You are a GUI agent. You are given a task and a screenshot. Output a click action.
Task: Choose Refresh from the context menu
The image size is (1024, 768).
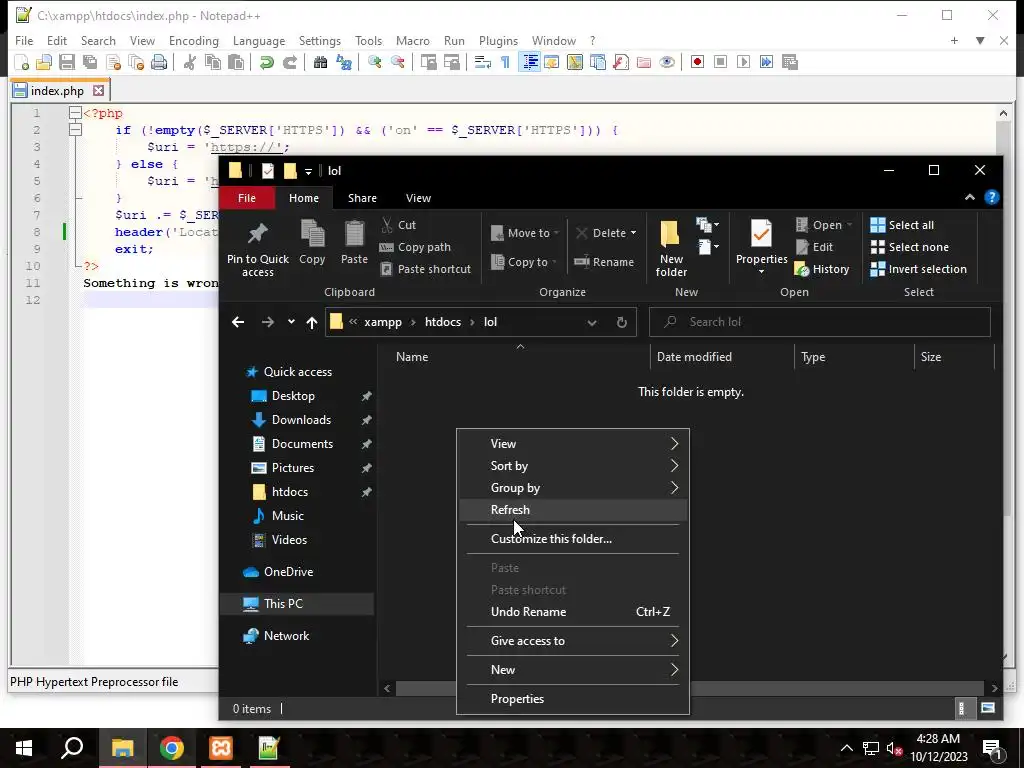tap(573, 510)
